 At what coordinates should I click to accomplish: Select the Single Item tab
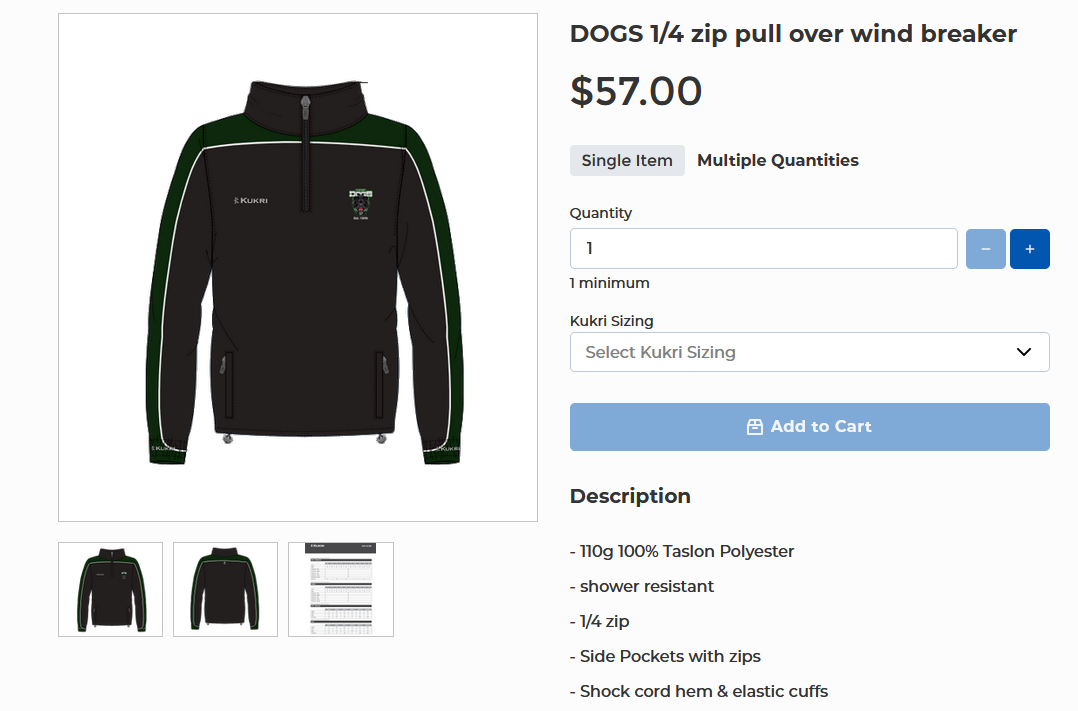pos(627,160)
